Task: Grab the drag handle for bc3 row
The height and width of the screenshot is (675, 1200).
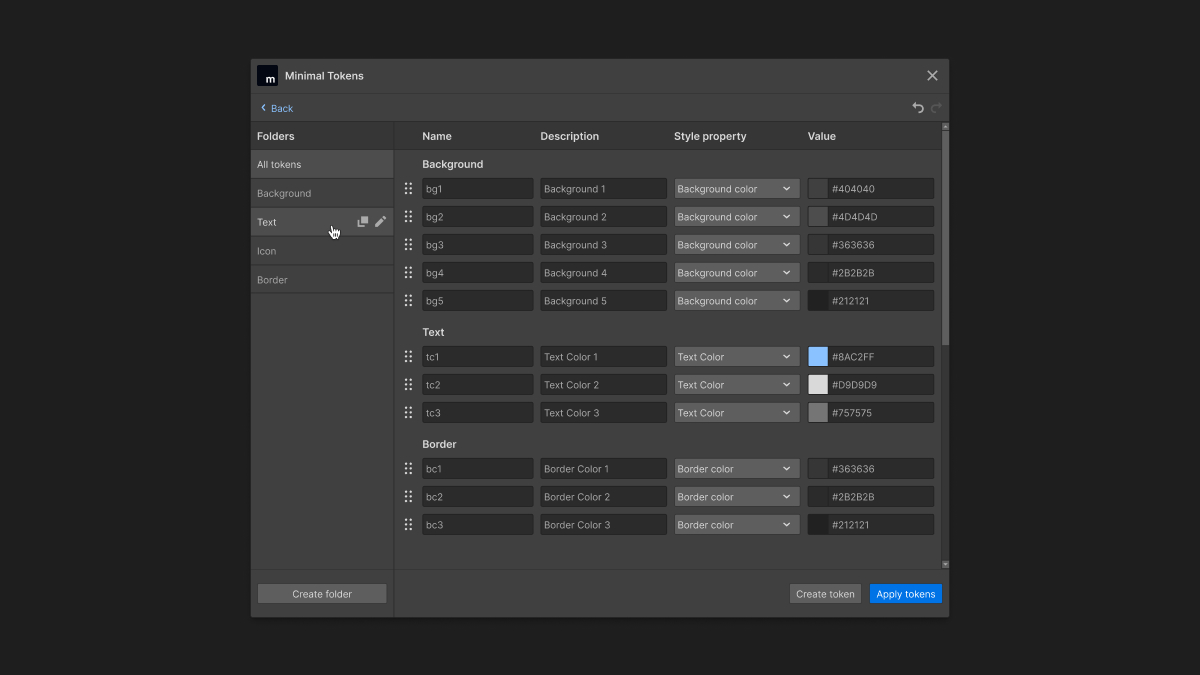Action: (x=408, y=525)
